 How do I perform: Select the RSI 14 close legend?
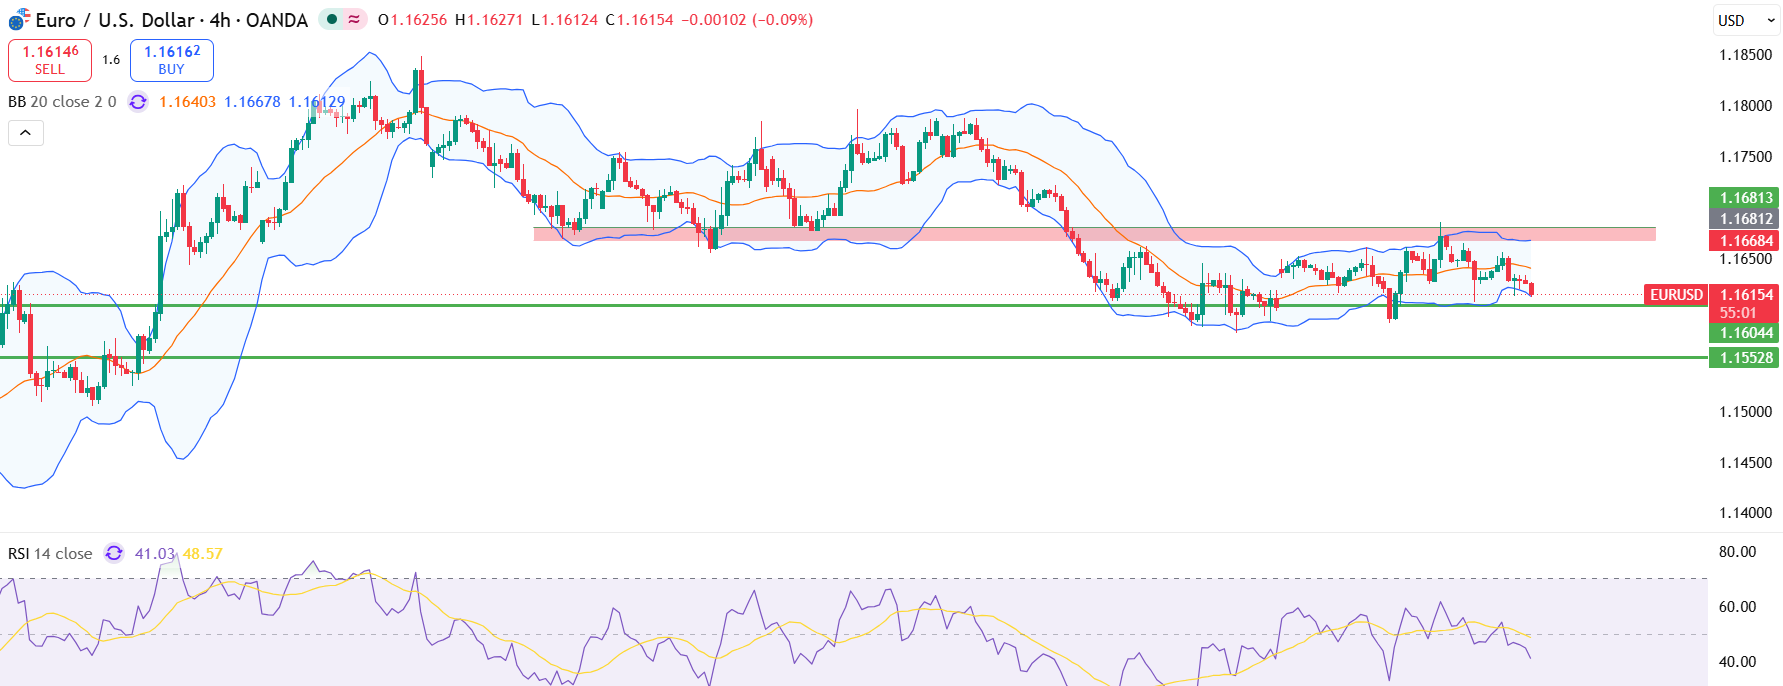point(50,553)
